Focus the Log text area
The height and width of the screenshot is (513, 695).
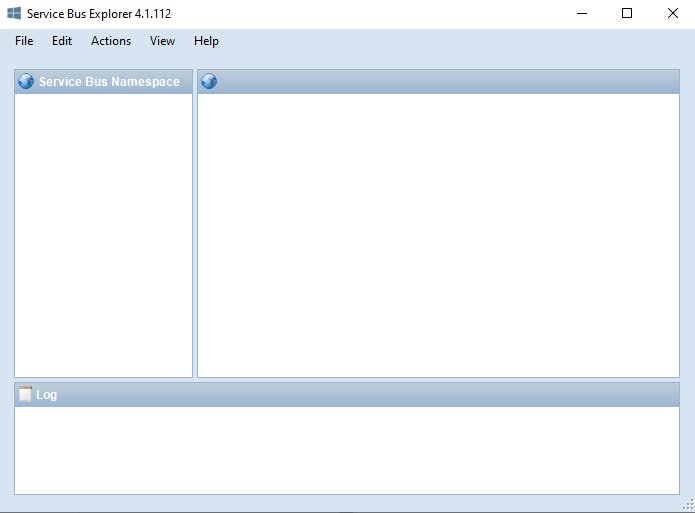click(346, 450)
